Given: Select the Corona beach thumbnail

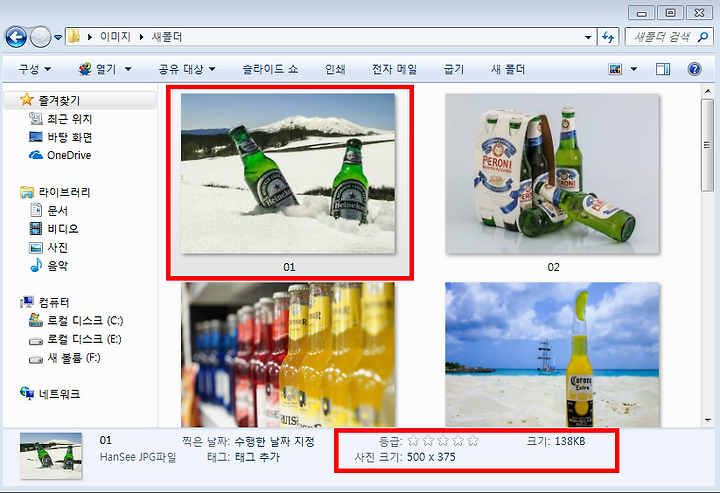Looking at the screenshot, I should point(552,354).
